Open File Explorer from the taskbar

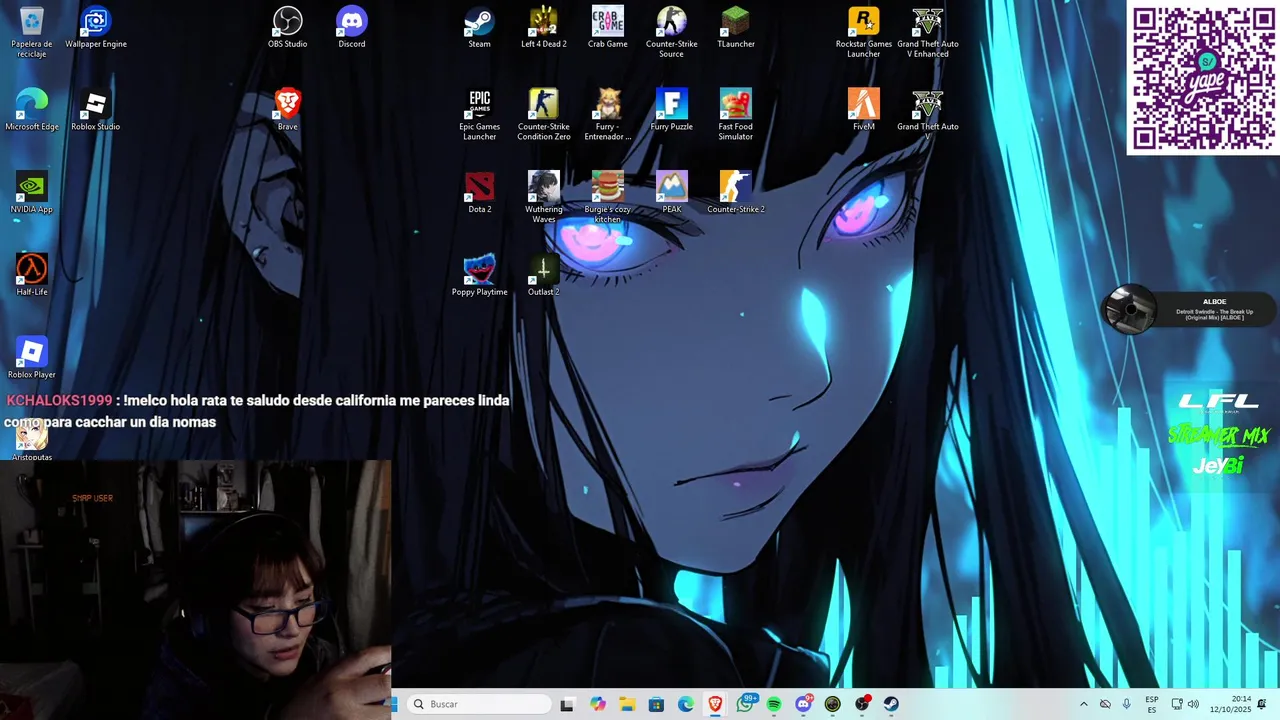627,704
